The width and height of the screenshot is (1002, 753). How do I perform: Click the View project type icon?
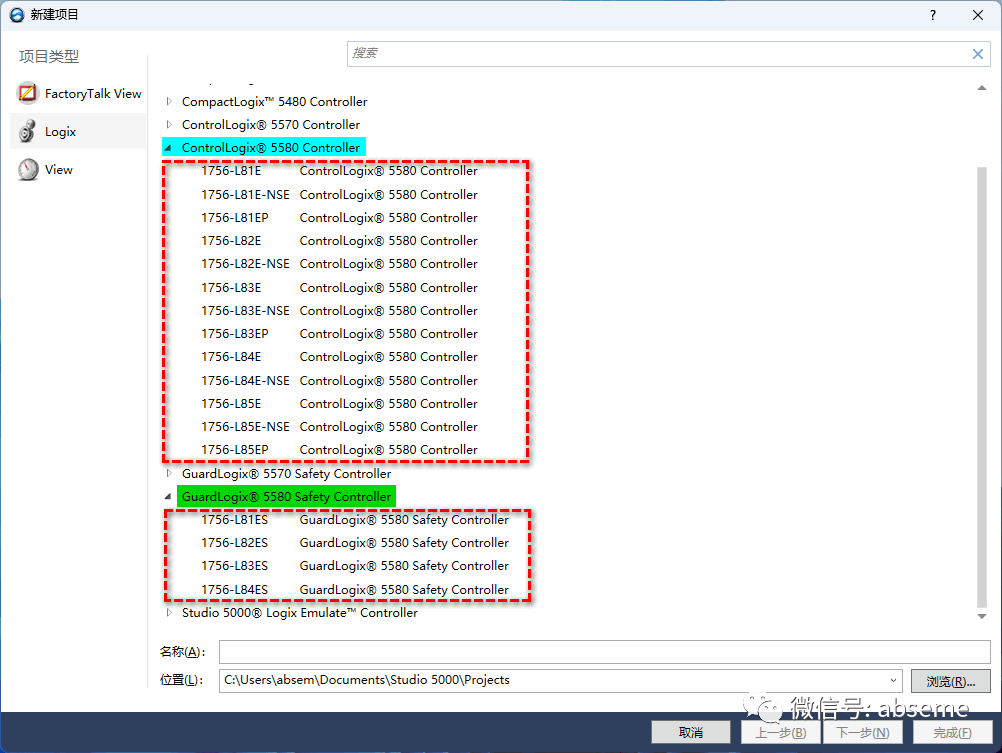click(27, 169)
